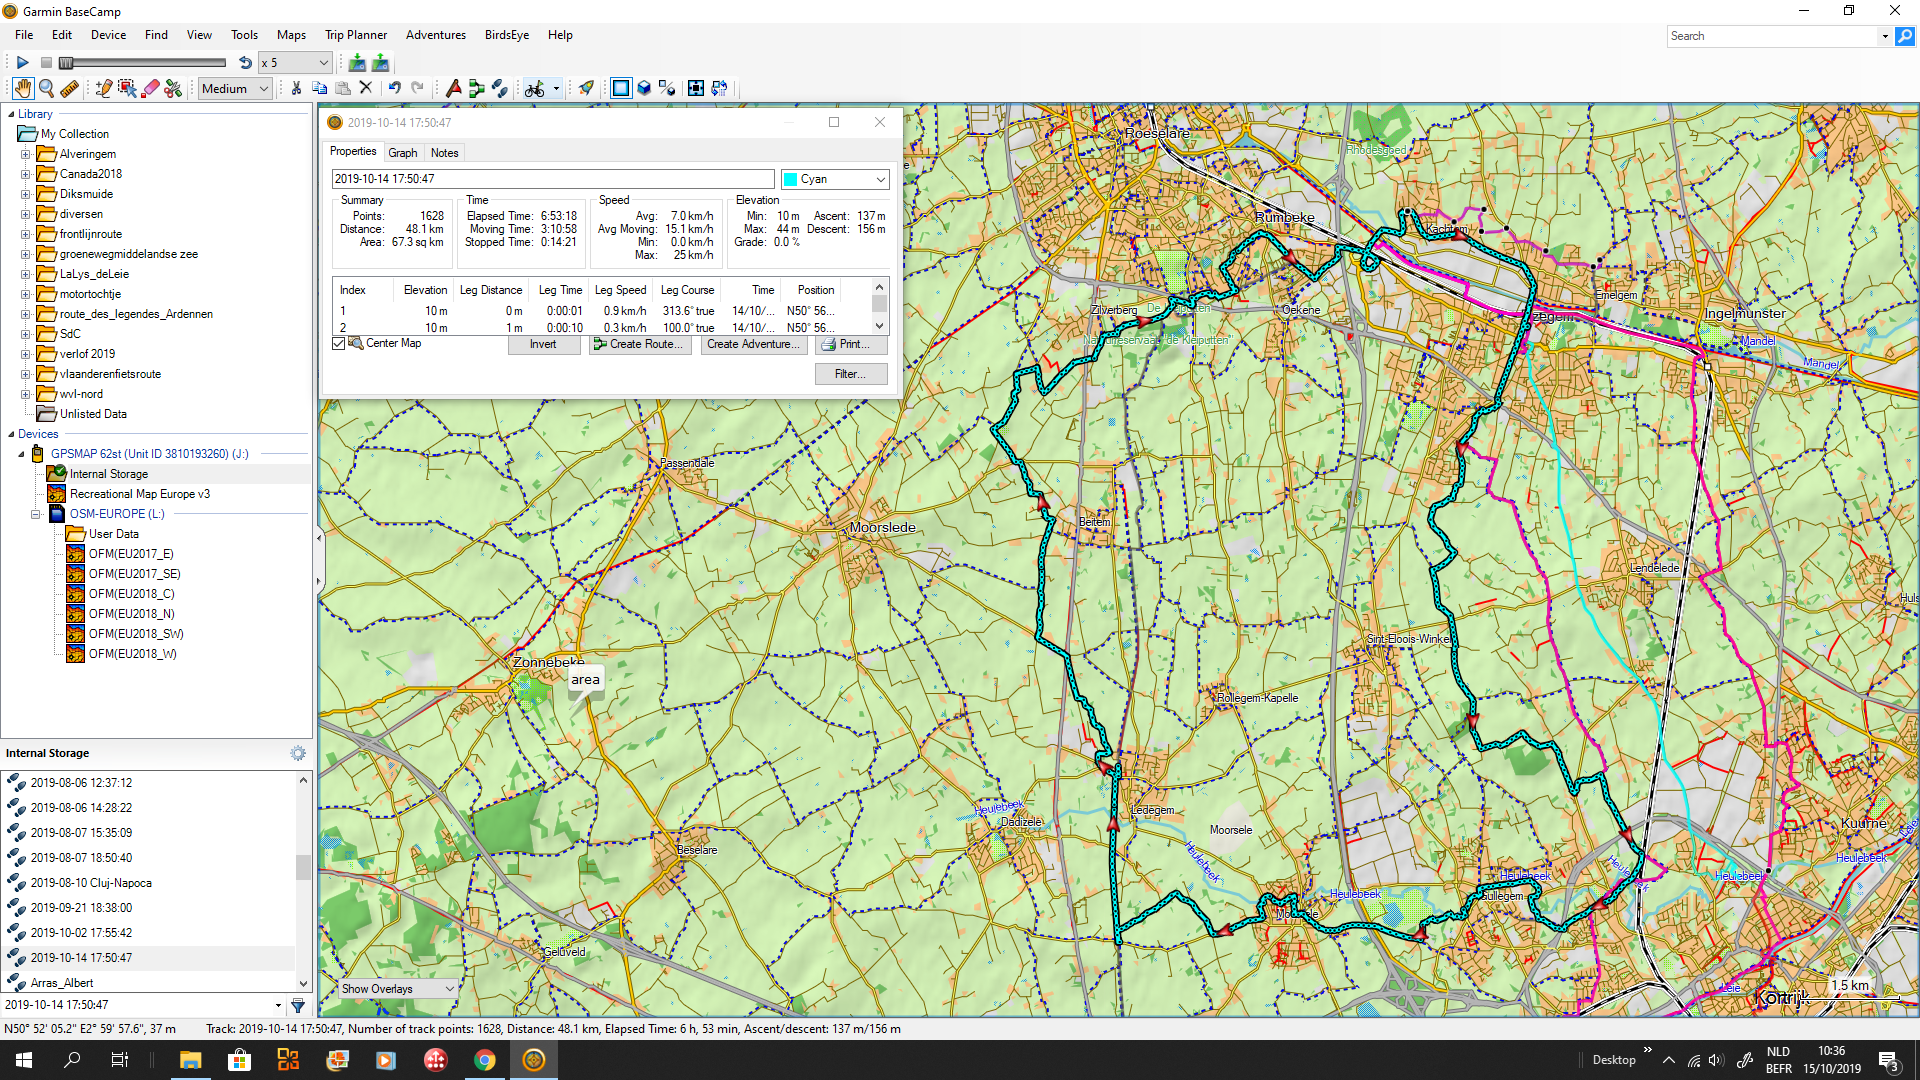Screen dimensions: 1920x1080
Task: Select the Divide scissors tool
Action: point(173,88)
